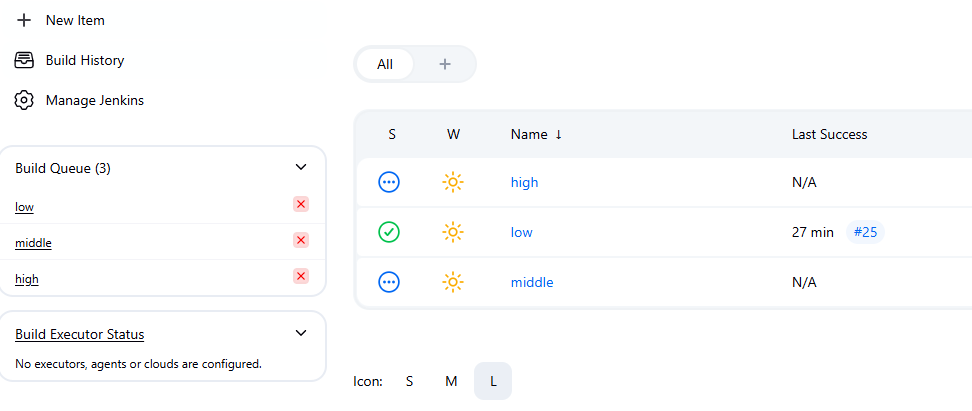The width and height of the screenshot is (972, 411).
Task: Switch icon size to Medium
Action: 451,381
